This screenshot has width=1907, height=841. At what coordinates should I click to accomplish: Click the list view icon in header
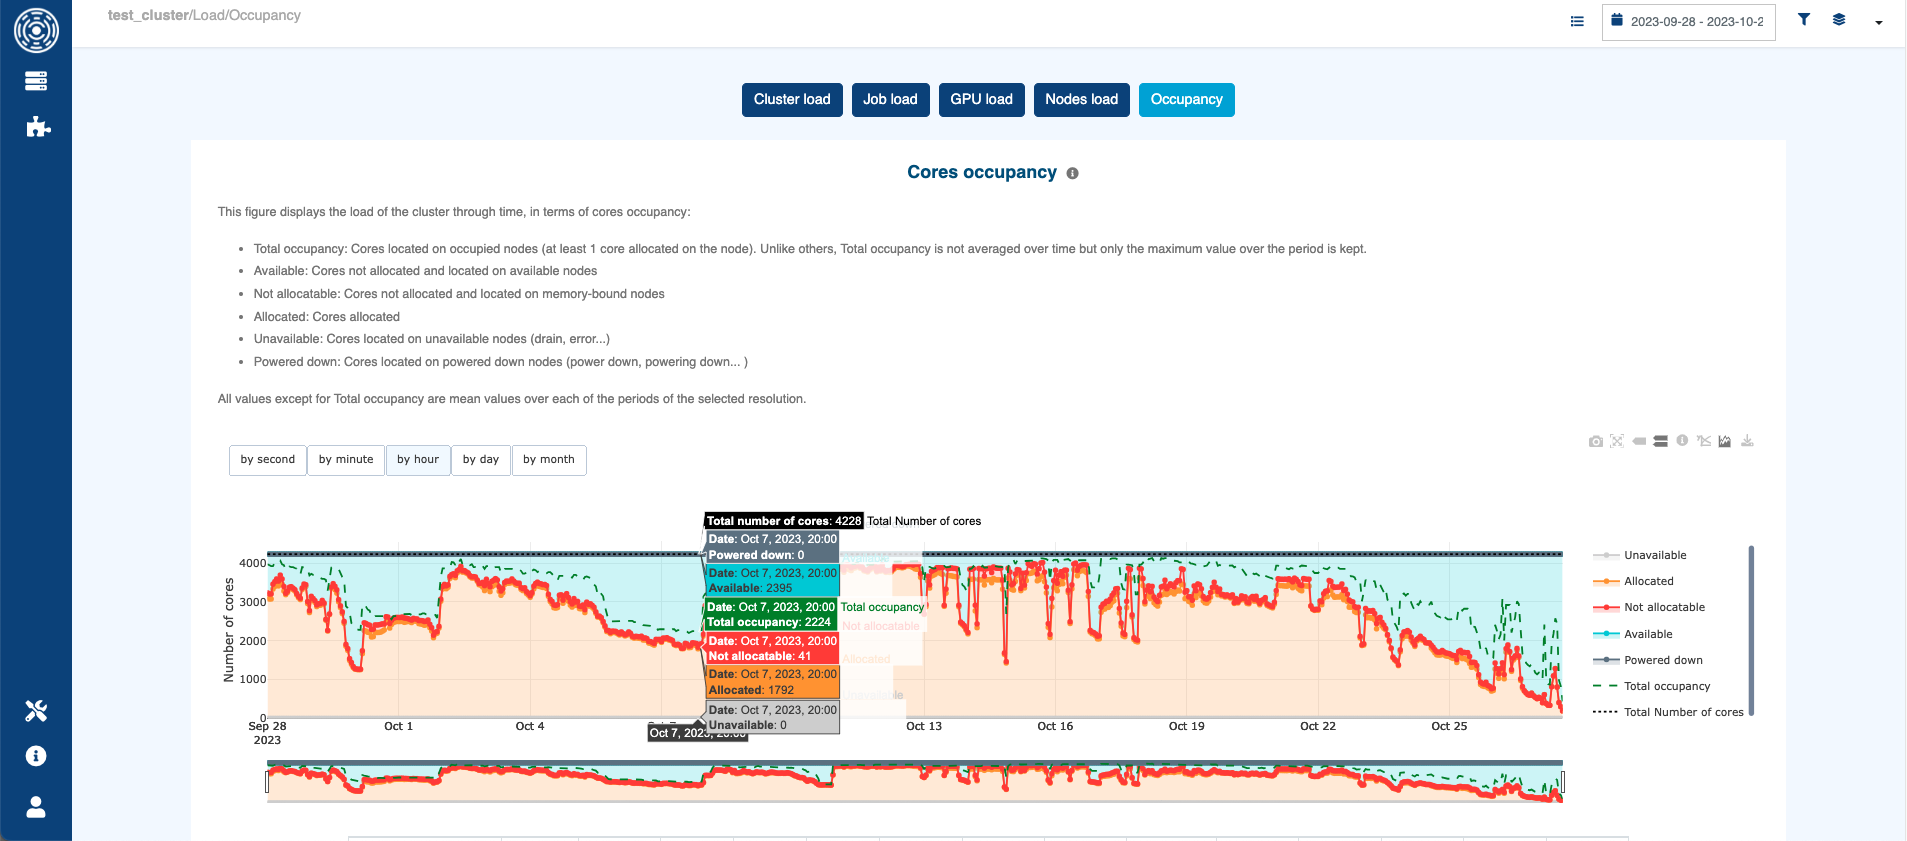click(1577, 21)
